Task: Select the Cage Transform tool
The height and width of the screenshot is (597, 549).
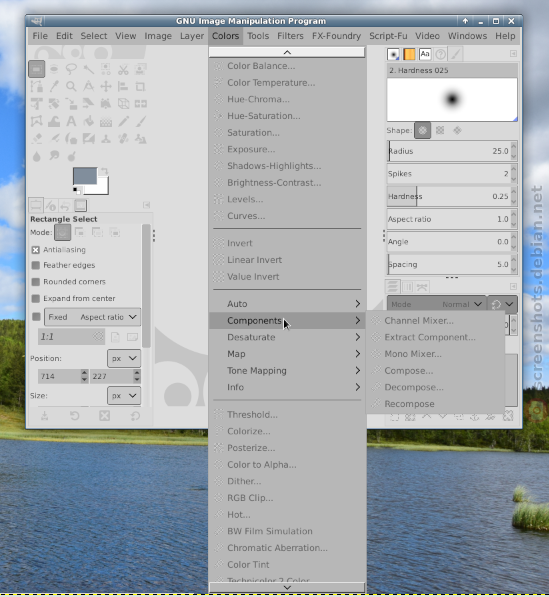Action: pos(37,121)
